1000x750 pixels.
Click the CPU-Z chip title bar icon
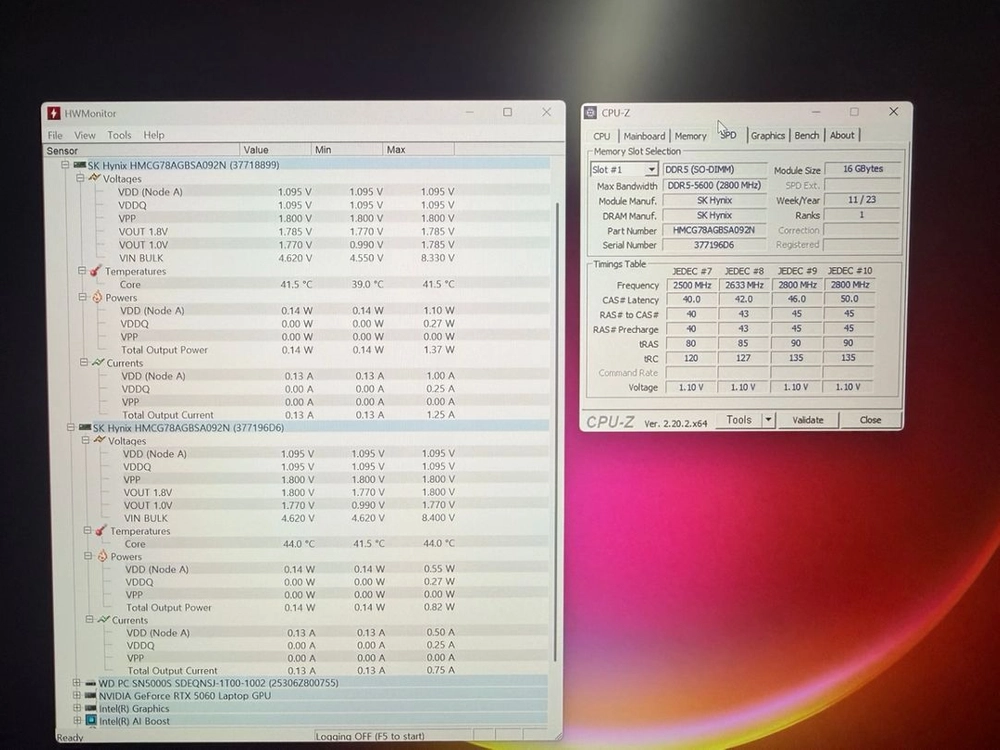click(591, 113)
